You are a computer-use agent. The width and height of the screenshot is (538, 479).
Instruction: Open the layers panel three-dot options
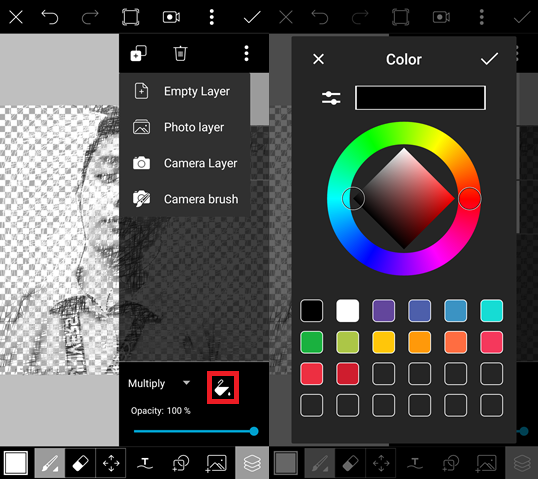(246, 53)
